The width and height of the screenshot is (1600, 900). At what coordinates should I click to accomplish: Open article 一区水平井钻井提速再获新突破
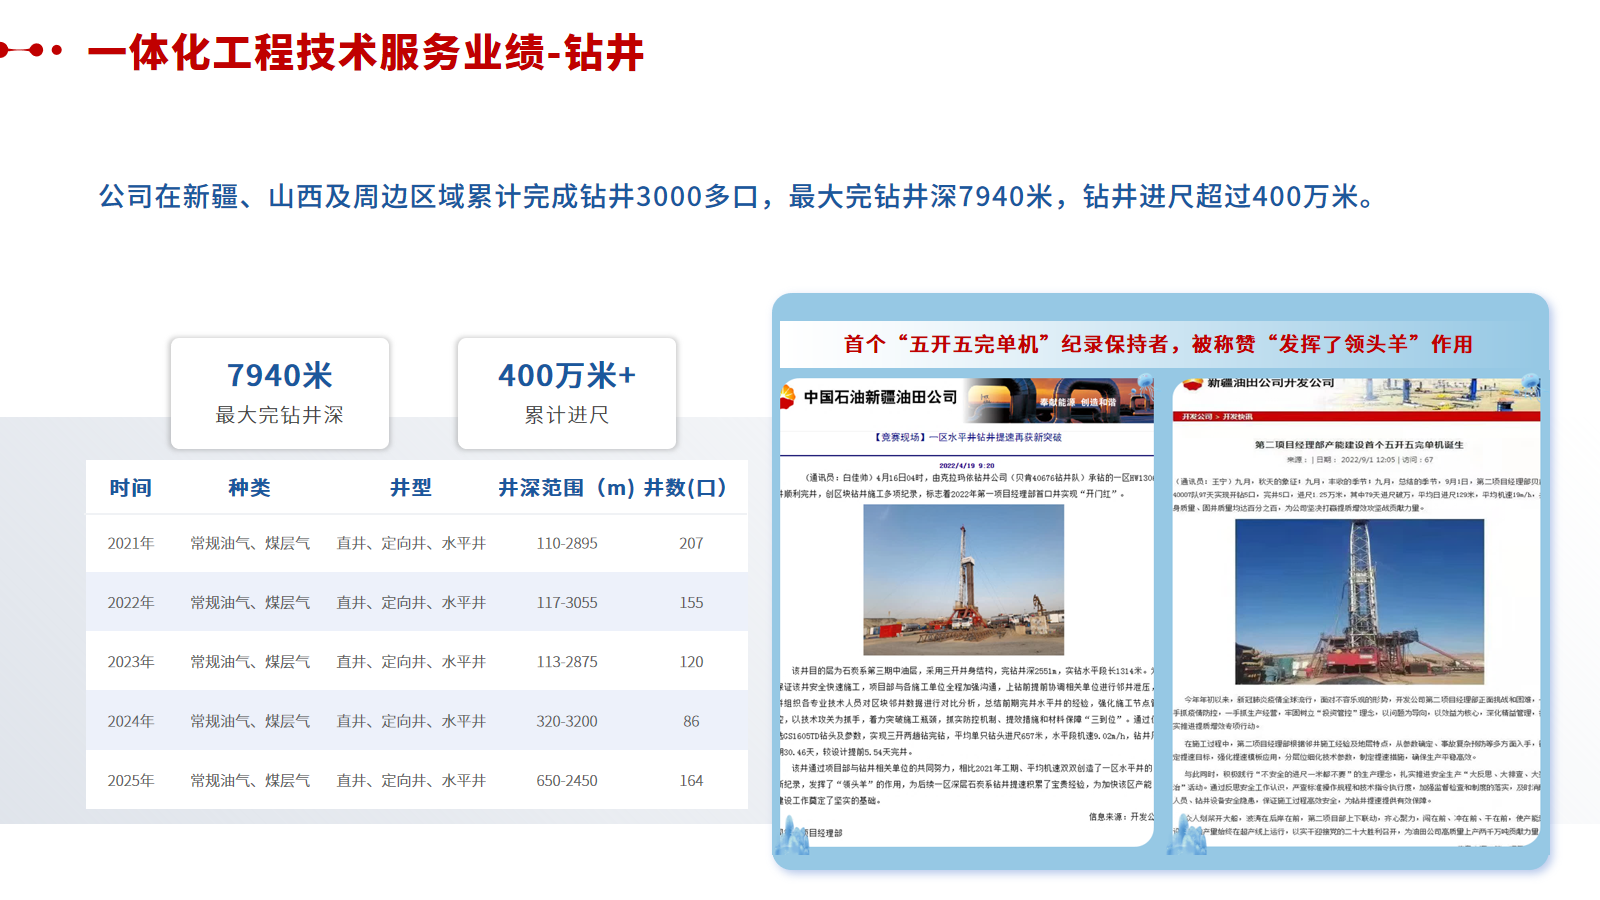click(x=963, y=436)
